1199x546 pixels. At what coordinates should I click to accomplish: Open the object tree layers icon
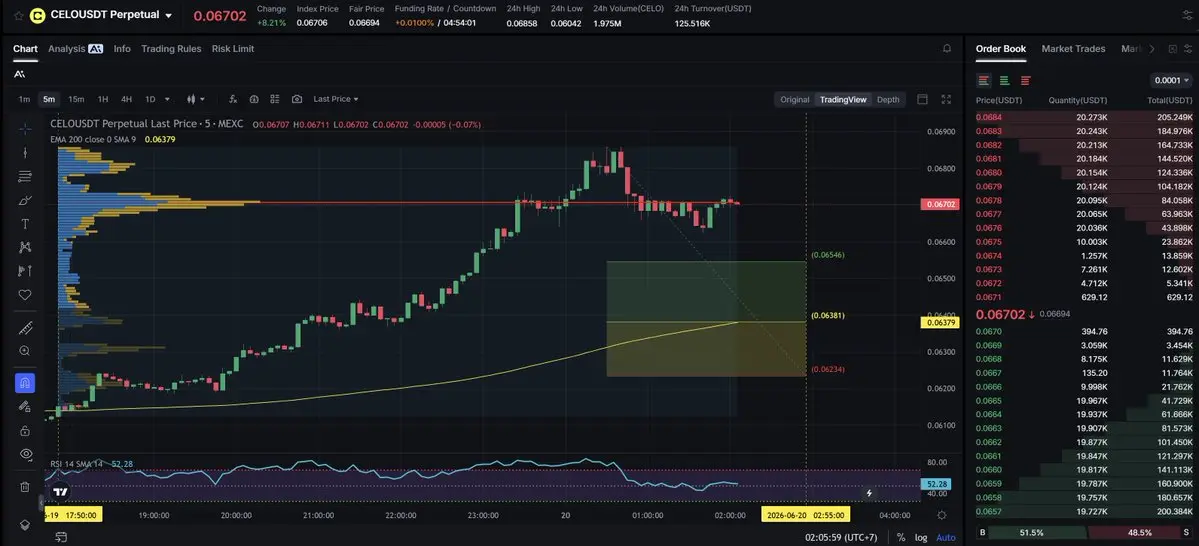[24, 525]
